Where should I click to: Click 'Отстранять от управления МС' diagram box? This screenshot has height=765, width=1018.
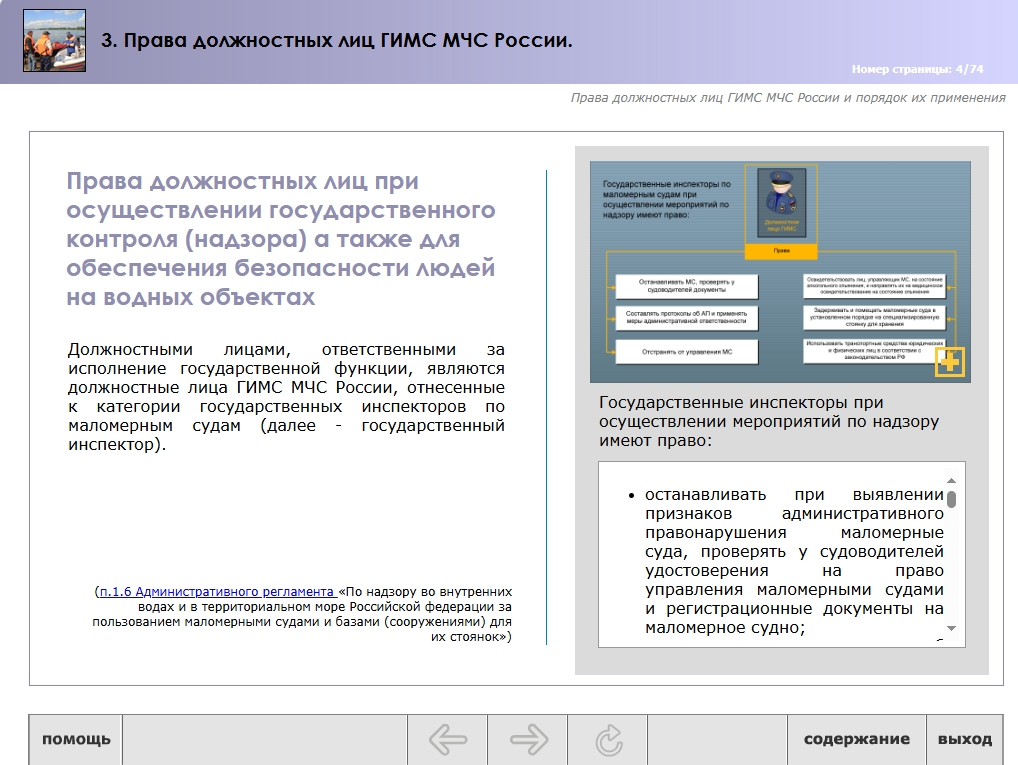(x=686, y=352)
